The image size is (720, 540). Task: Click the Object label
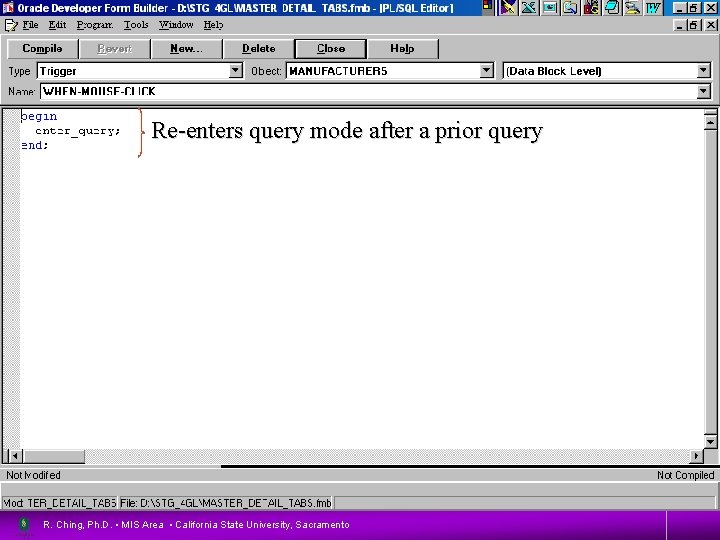click(x=266, y=71)
